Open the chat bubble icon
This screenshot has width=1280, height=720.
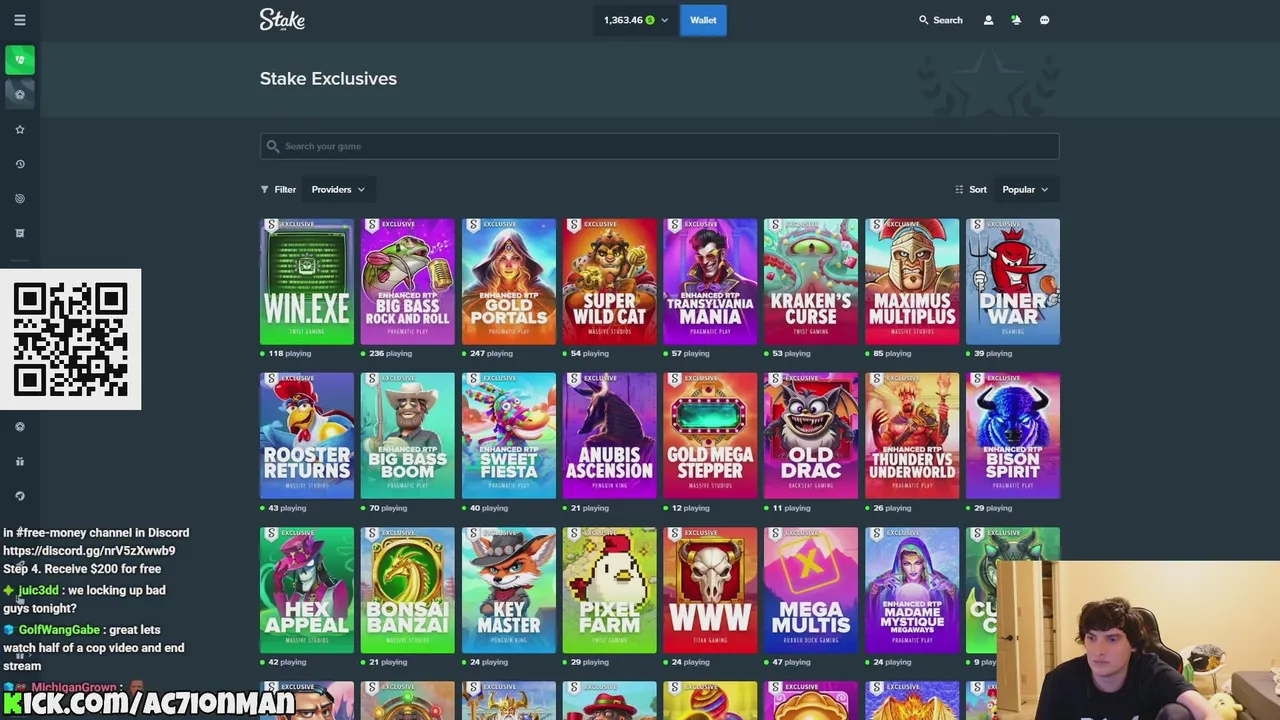1044,20
